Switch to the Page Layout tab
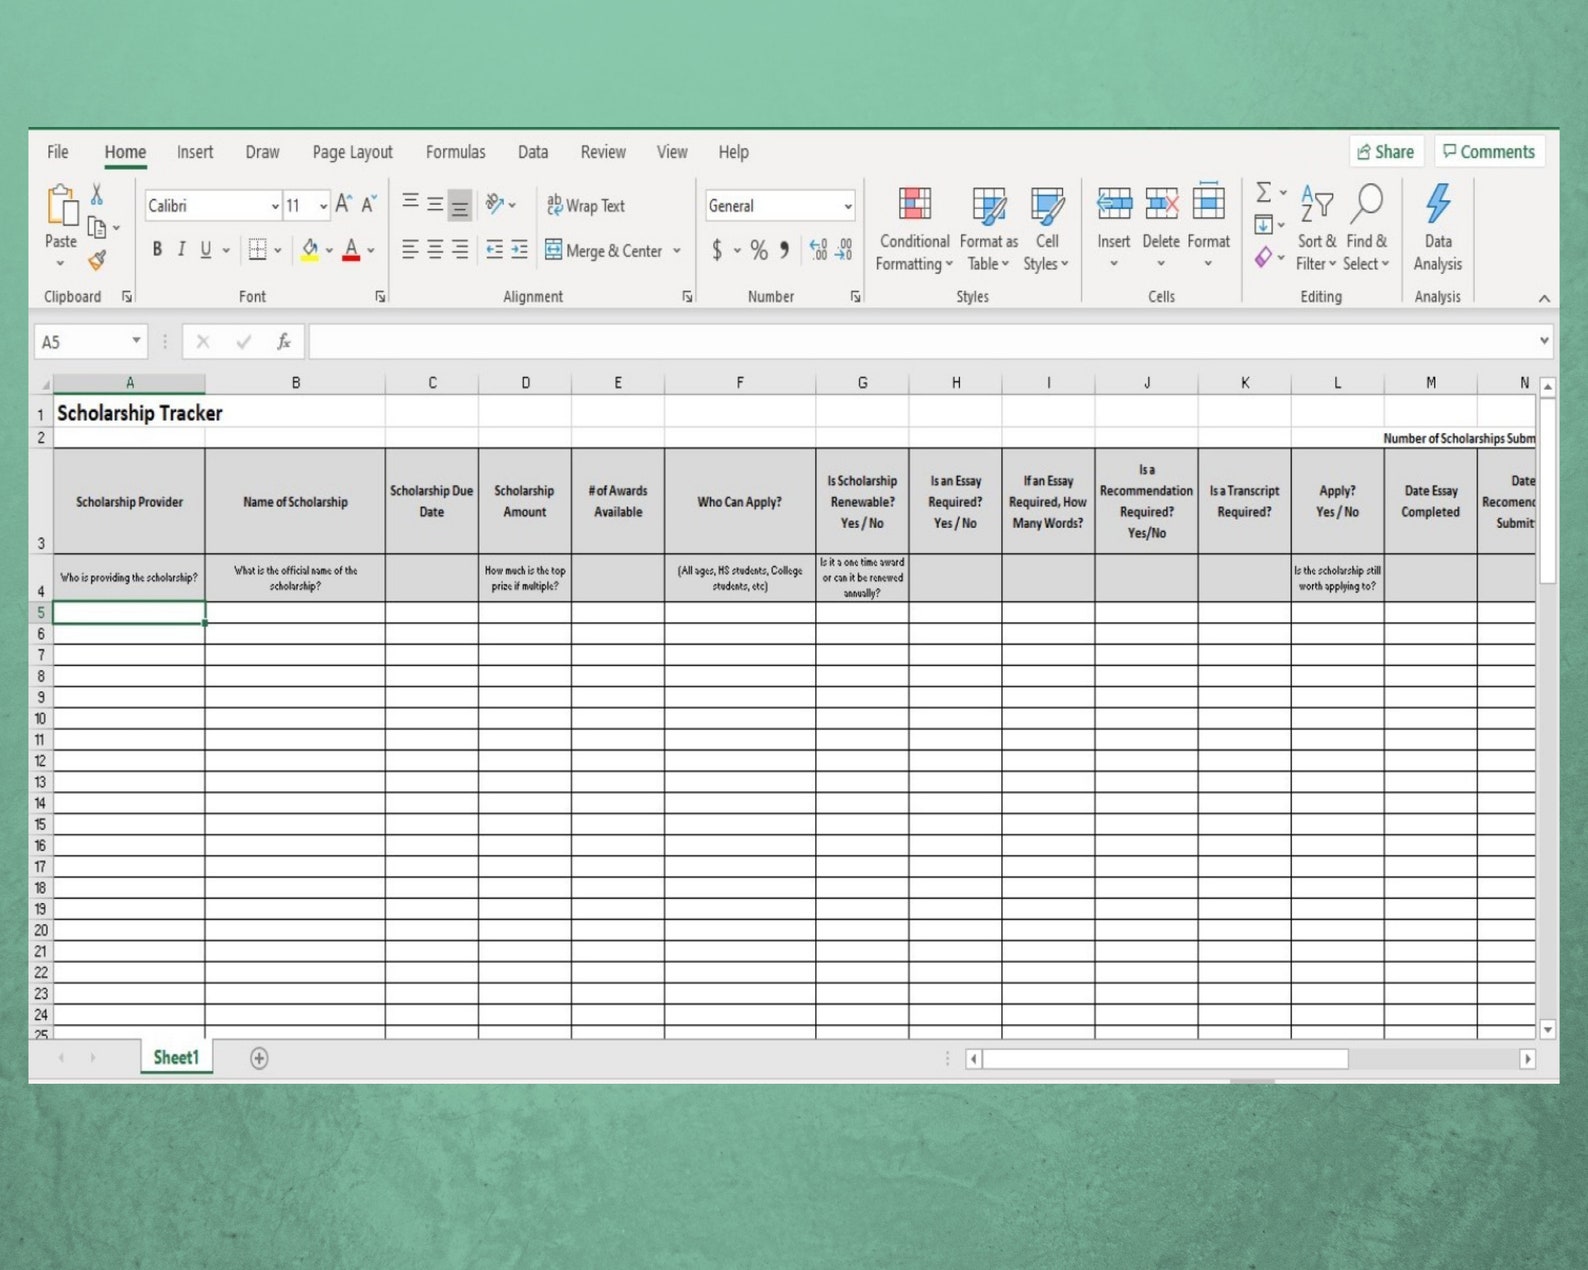This screenshot has height=1270, width=1588. click(352, 152)
